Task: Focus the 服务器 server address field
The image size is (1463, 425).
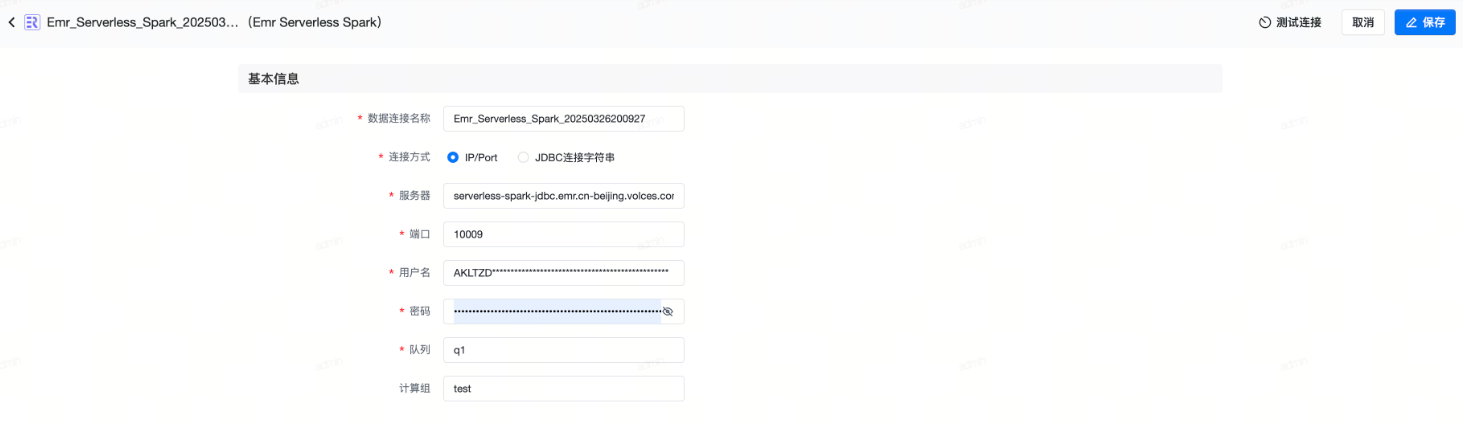Action: click(x=564, y=196)
